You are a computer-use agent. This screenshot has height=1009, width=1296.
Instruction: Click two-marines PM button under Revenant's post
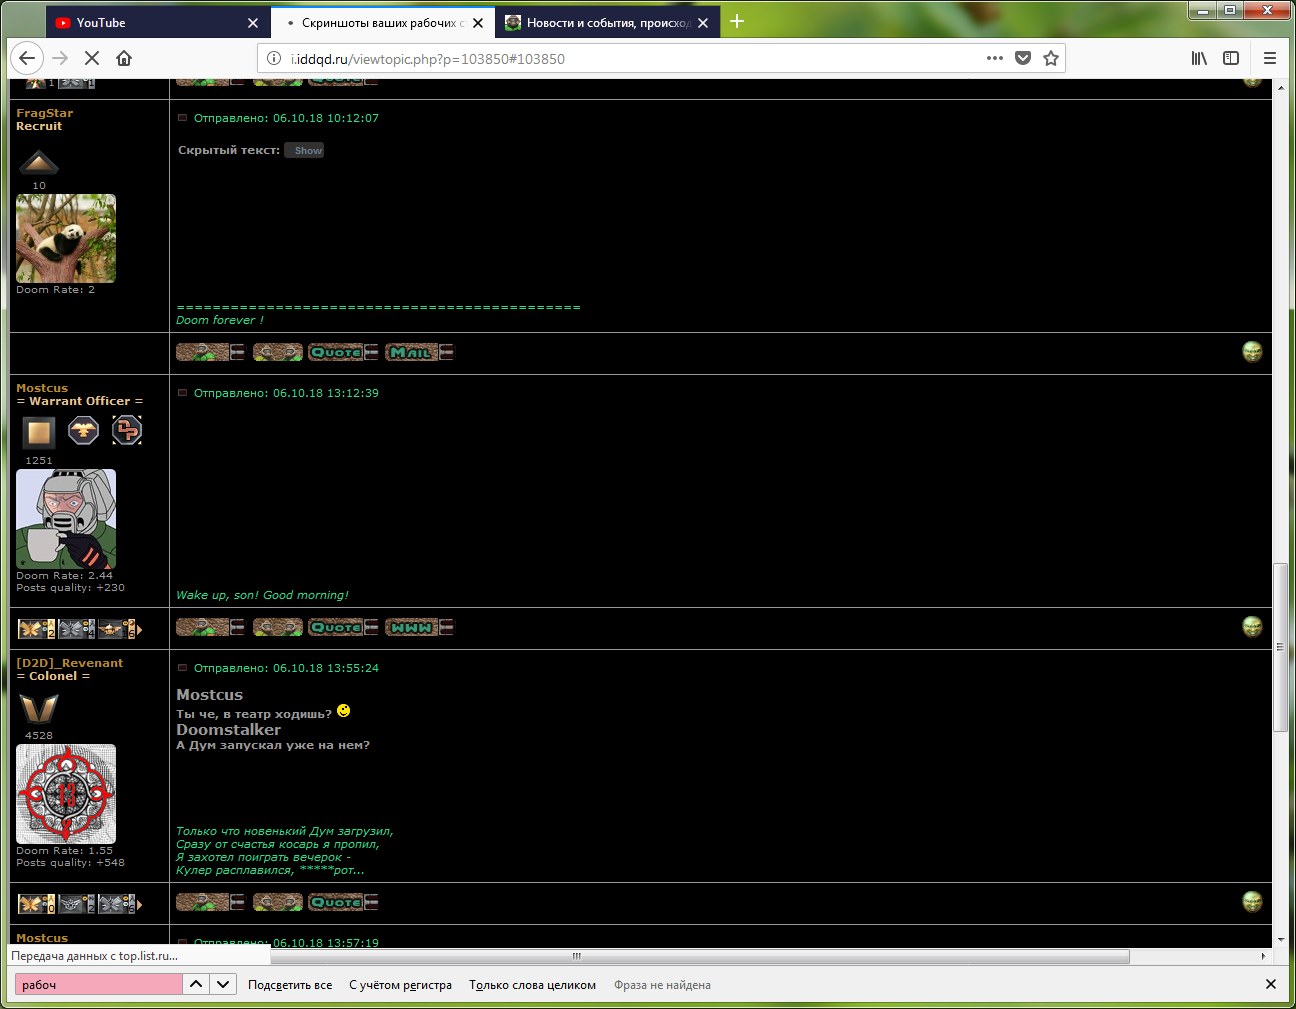coord(278,902)
